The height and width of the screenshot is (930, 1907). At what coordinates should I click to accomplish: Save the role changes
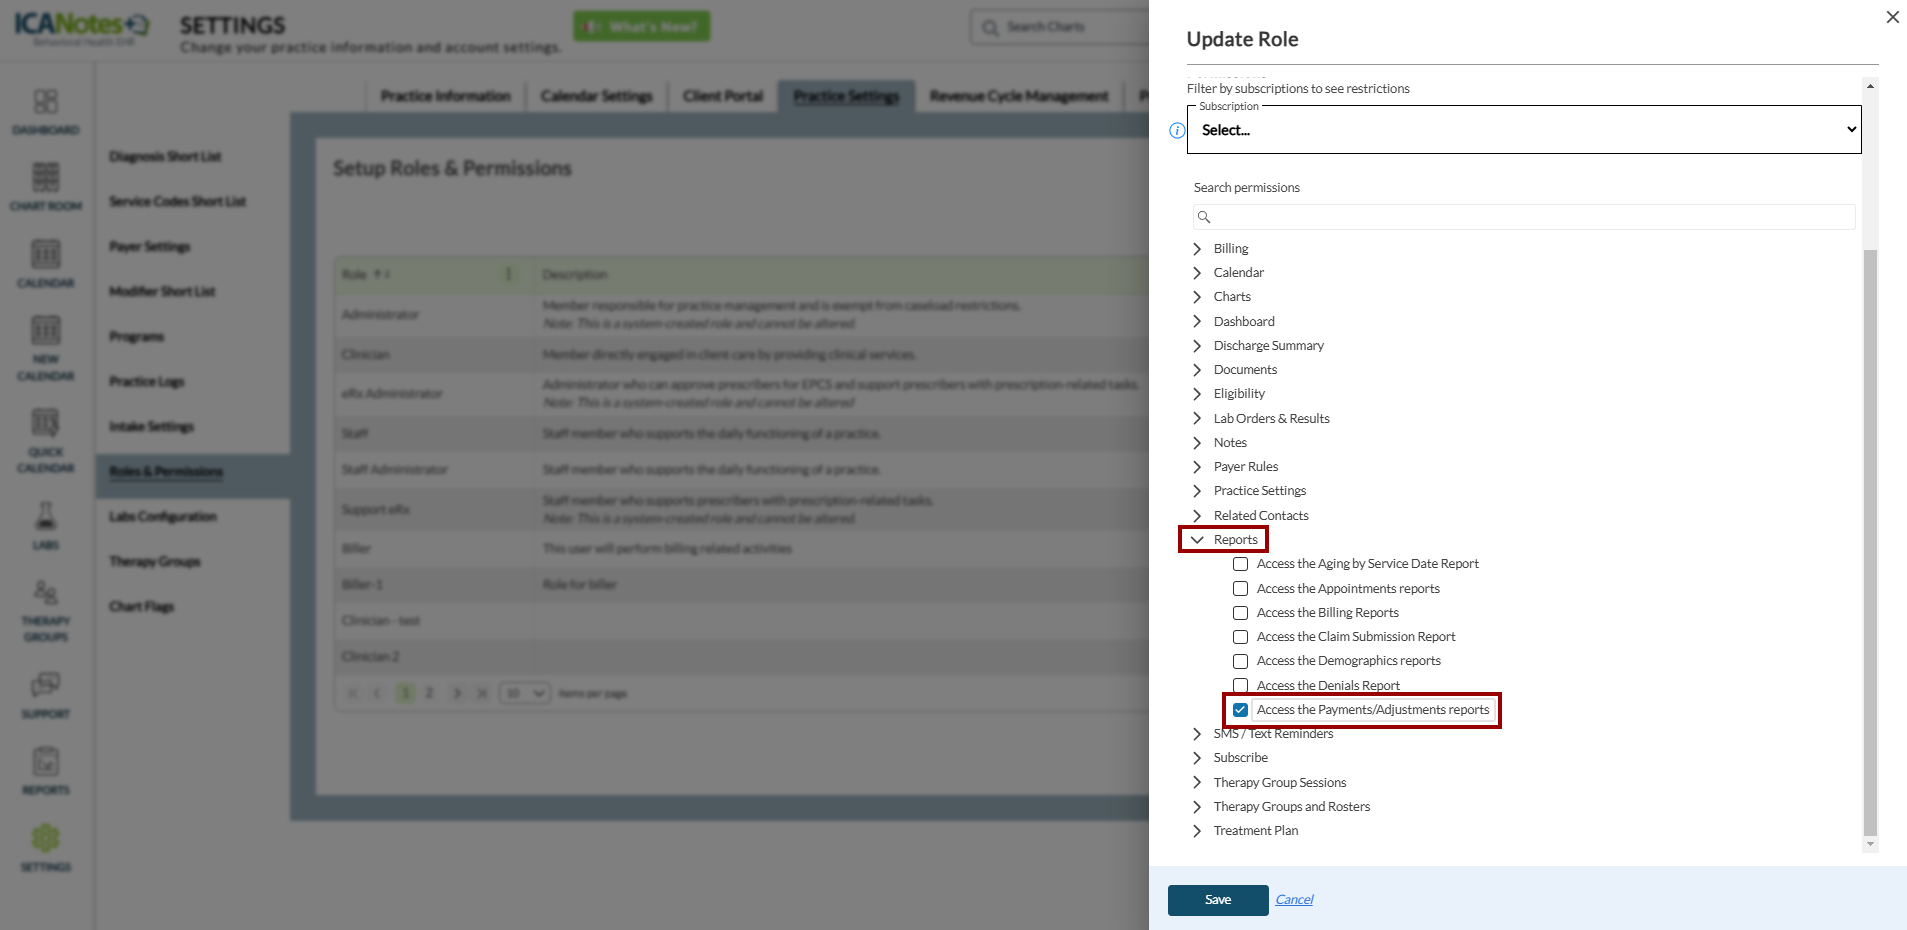(1218, 900)
